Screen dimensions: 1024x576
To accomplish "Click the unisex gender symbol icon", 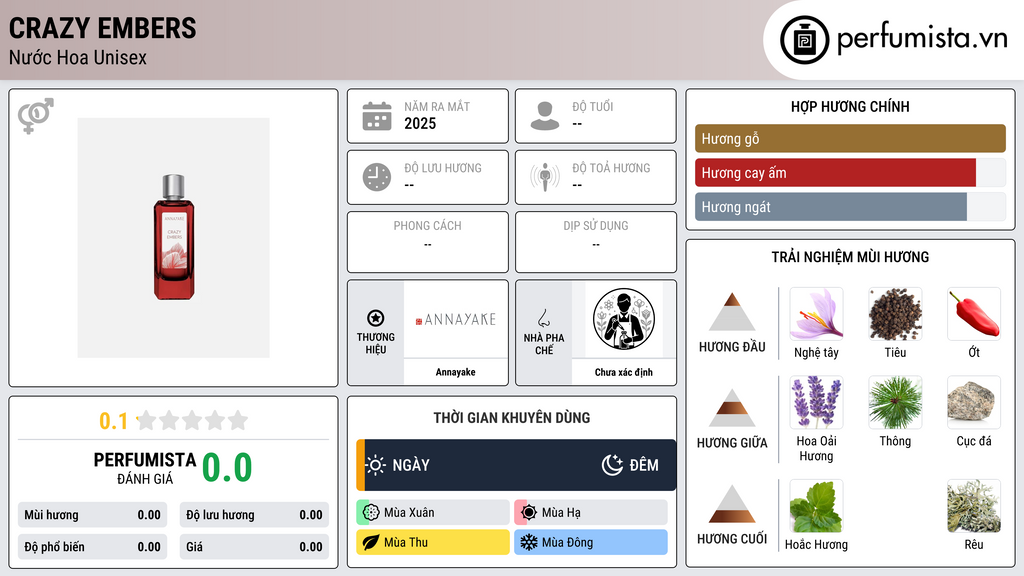I will [36, 116].
